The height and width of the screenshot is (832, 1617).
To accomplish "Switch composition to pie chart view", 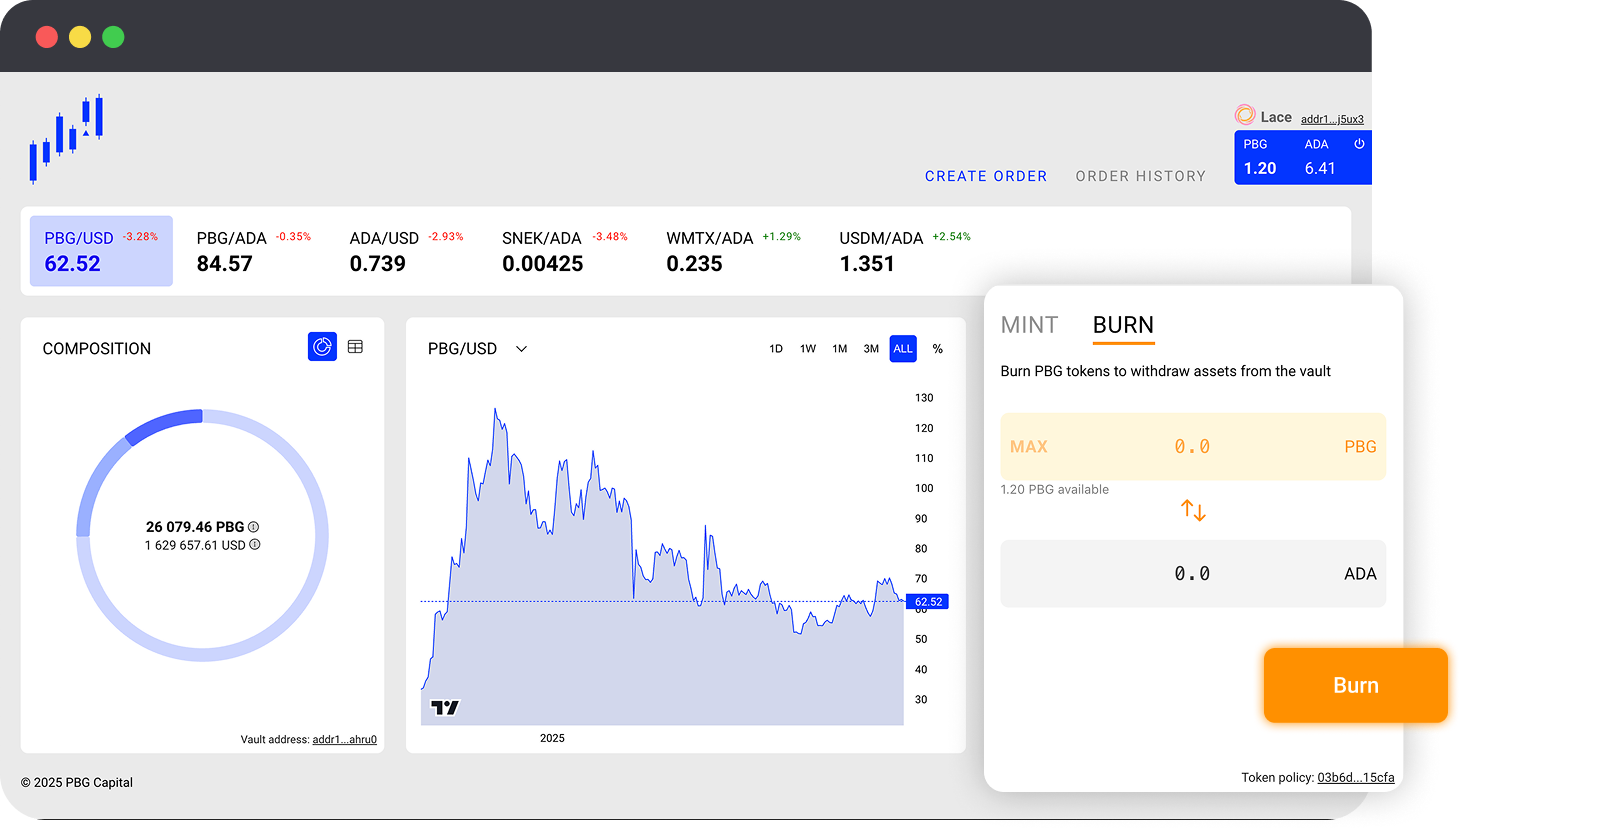I will [x=322, y=347].
